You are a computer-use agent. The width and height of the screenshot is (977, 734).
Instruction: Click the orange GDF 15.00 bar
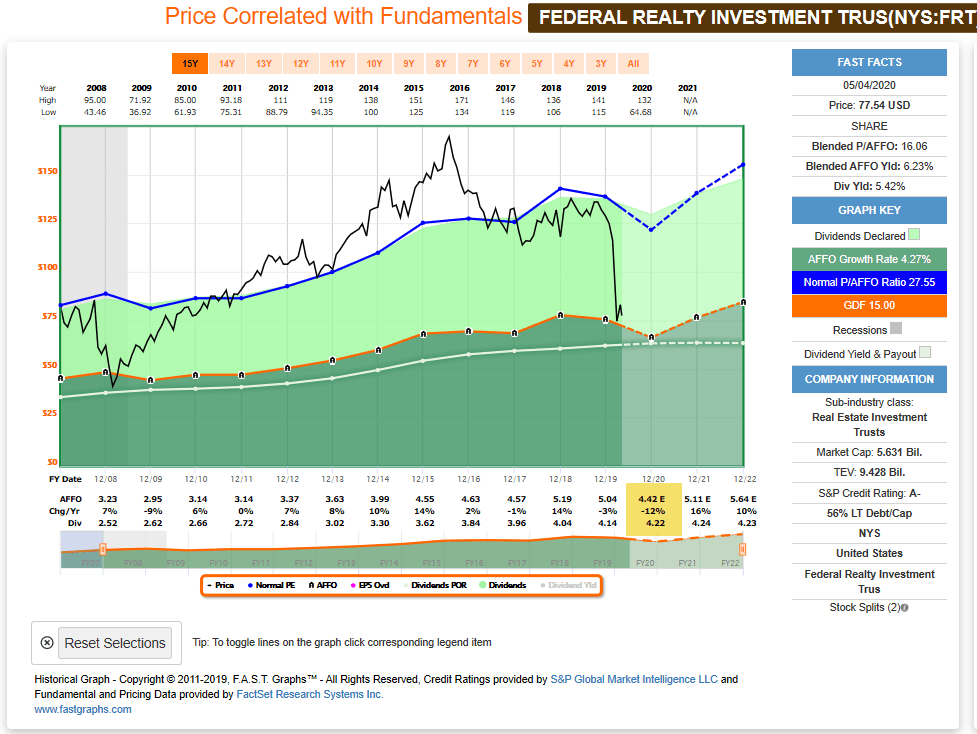coord(869,305)
